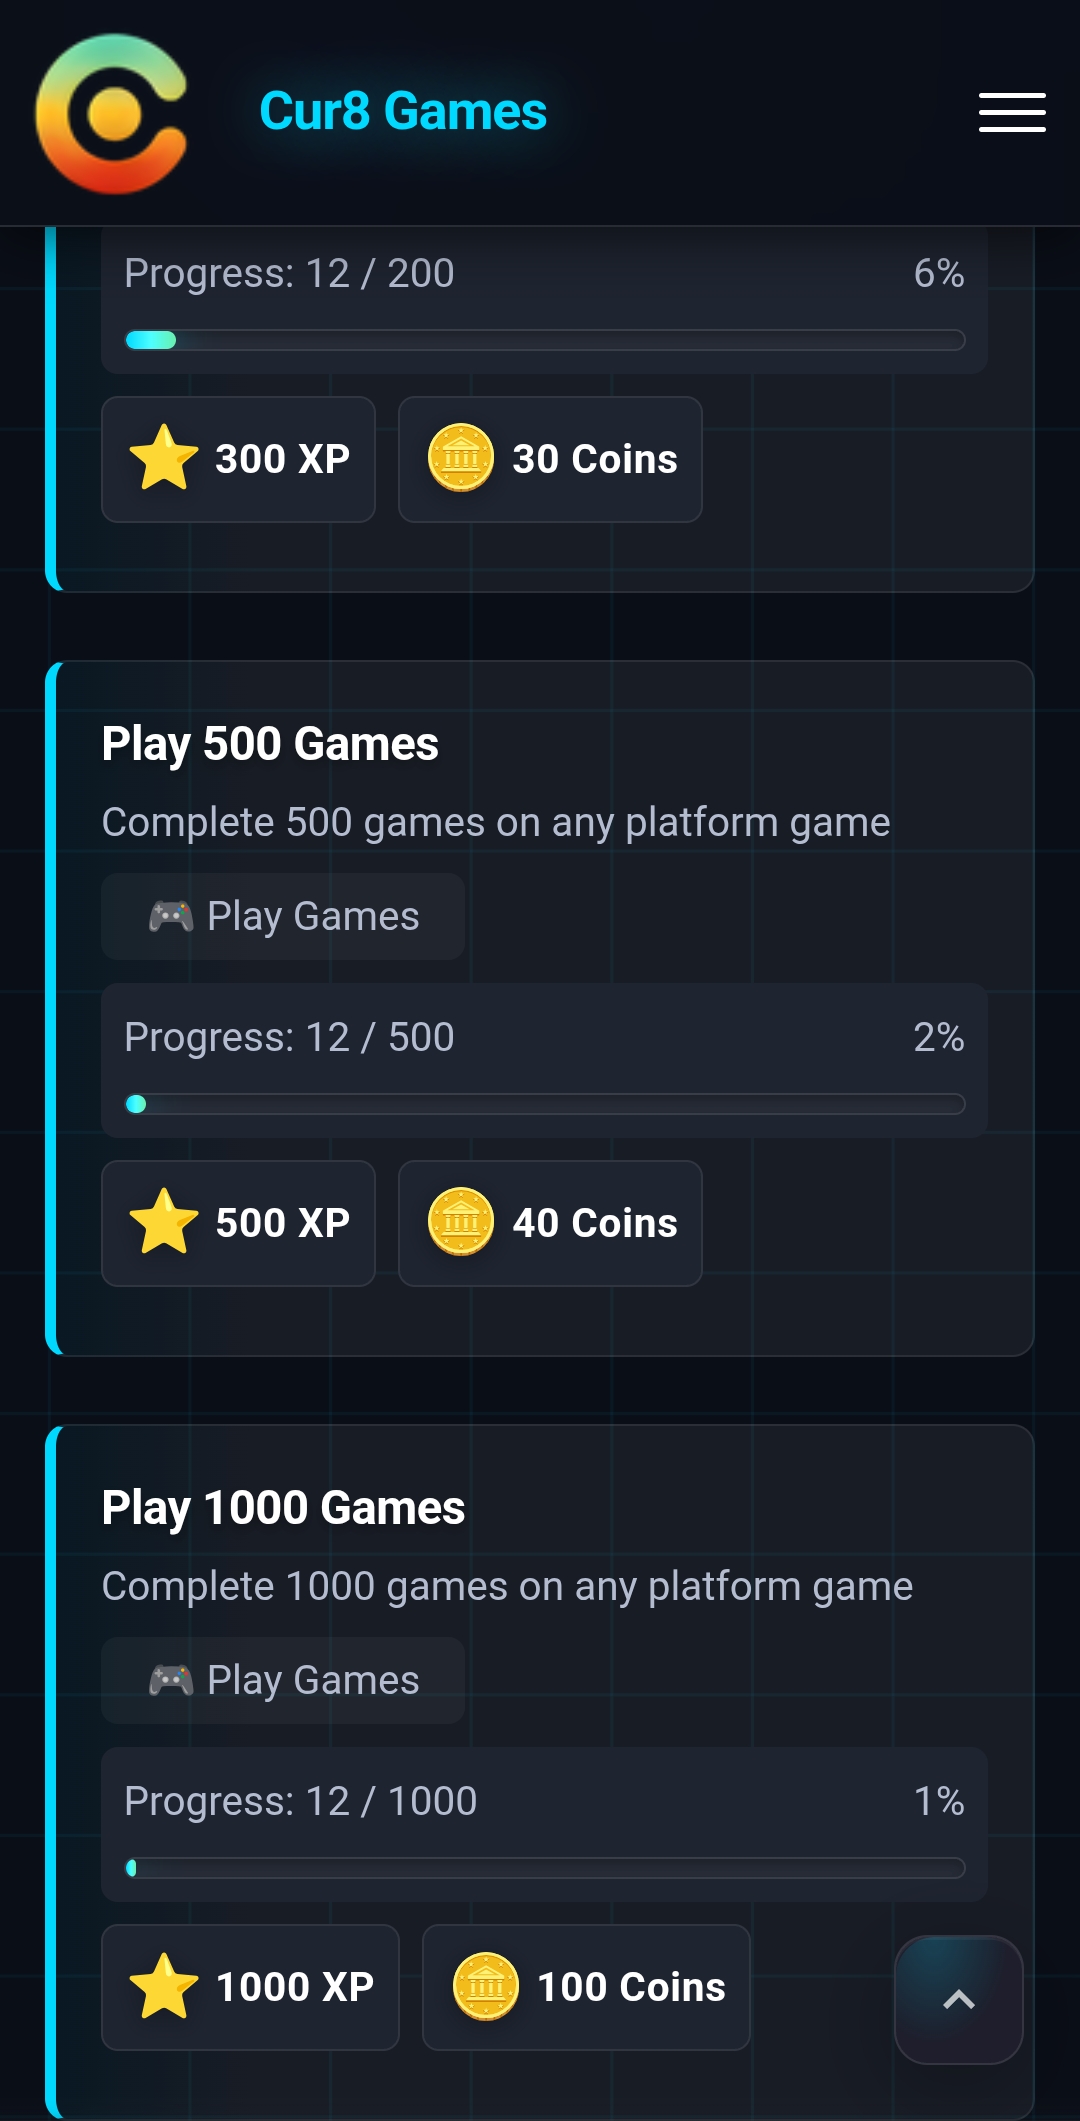Click the coin icon beside 100 Coins

tap(486, 1987)
